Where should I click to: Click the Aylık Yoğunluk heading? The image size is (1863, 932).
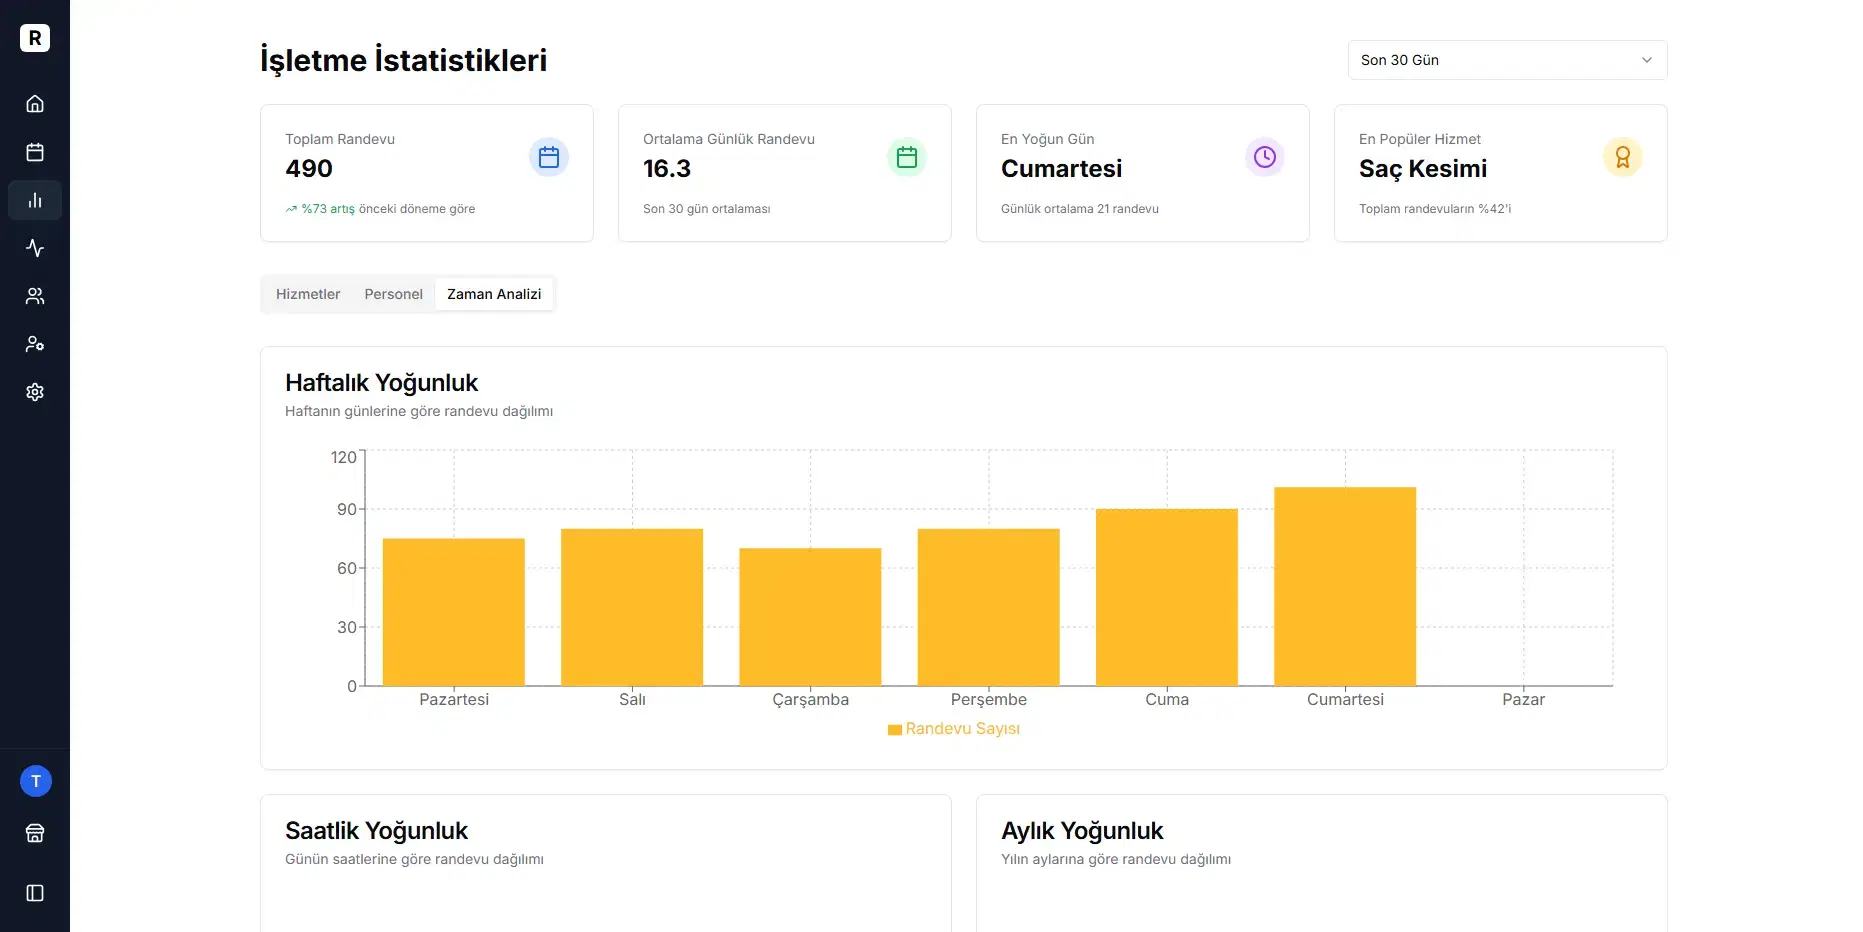[1083, 831]
